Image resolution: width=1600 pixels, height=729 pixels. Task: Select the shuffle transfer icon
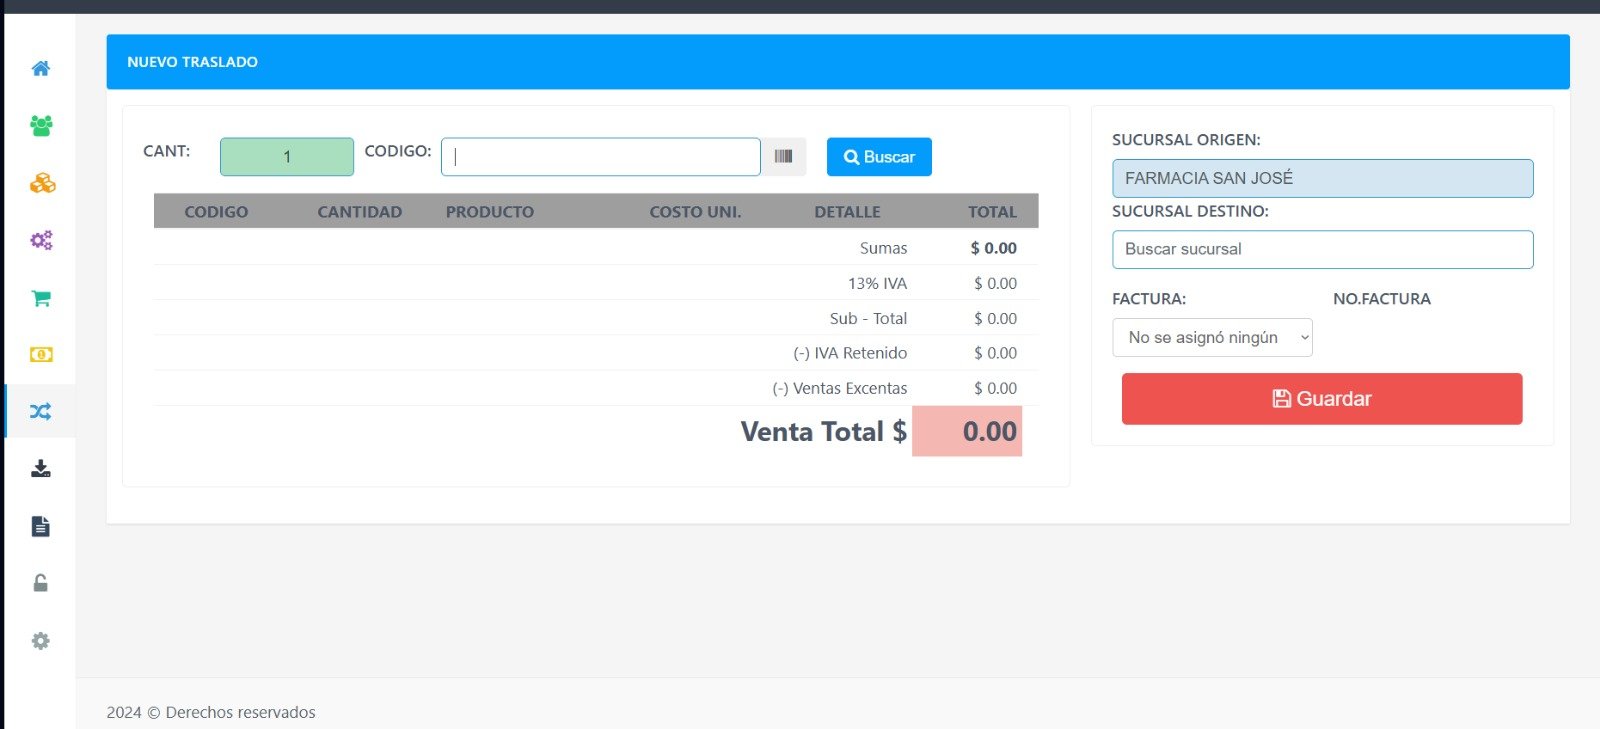tap(41, 411)
